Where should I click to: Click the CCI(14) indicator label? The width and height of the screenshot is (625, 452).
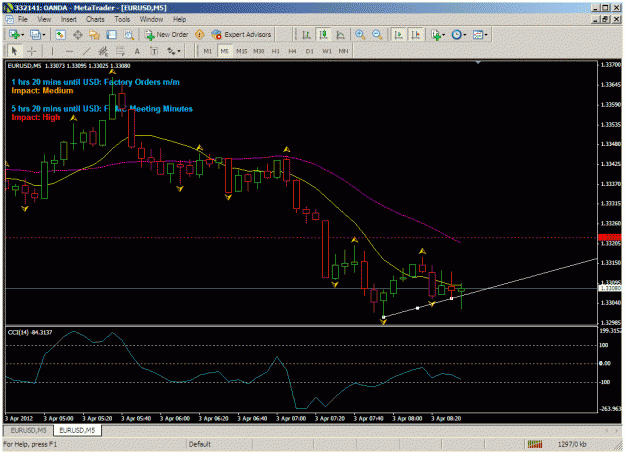point(30,332)
